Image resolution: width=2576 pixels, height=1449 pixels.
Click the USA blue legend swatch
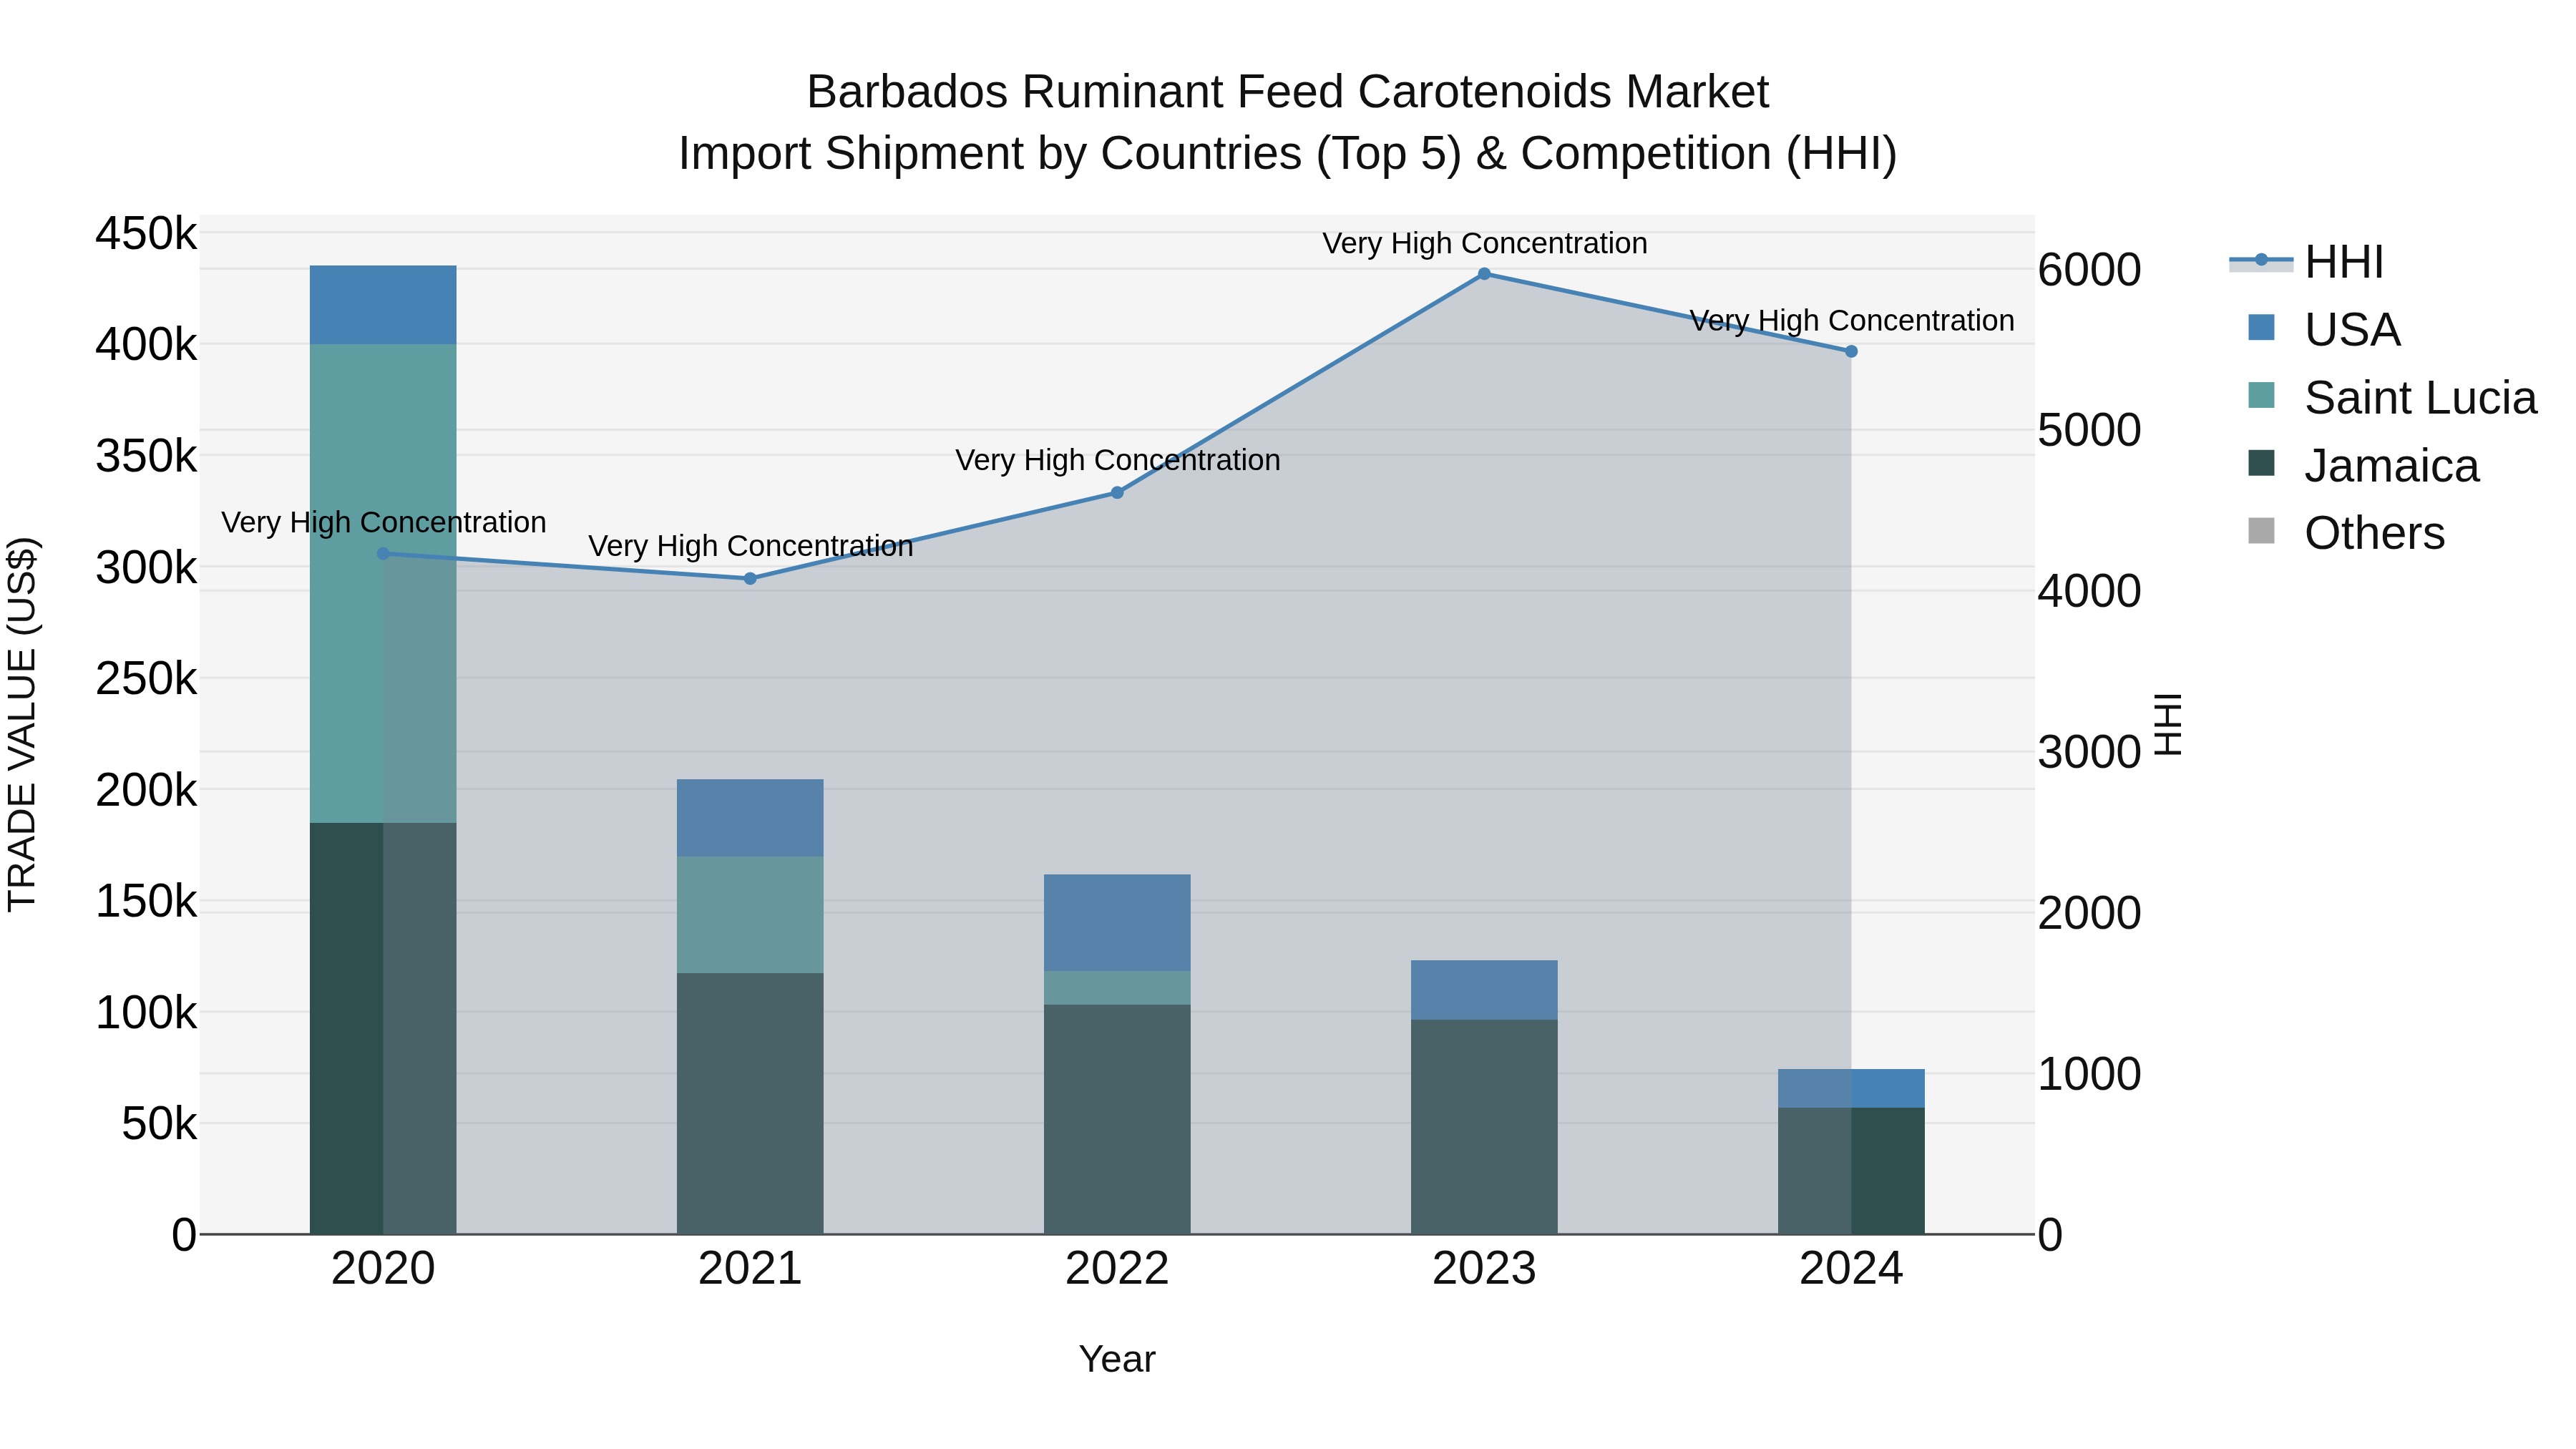[x=2261, y=327]
